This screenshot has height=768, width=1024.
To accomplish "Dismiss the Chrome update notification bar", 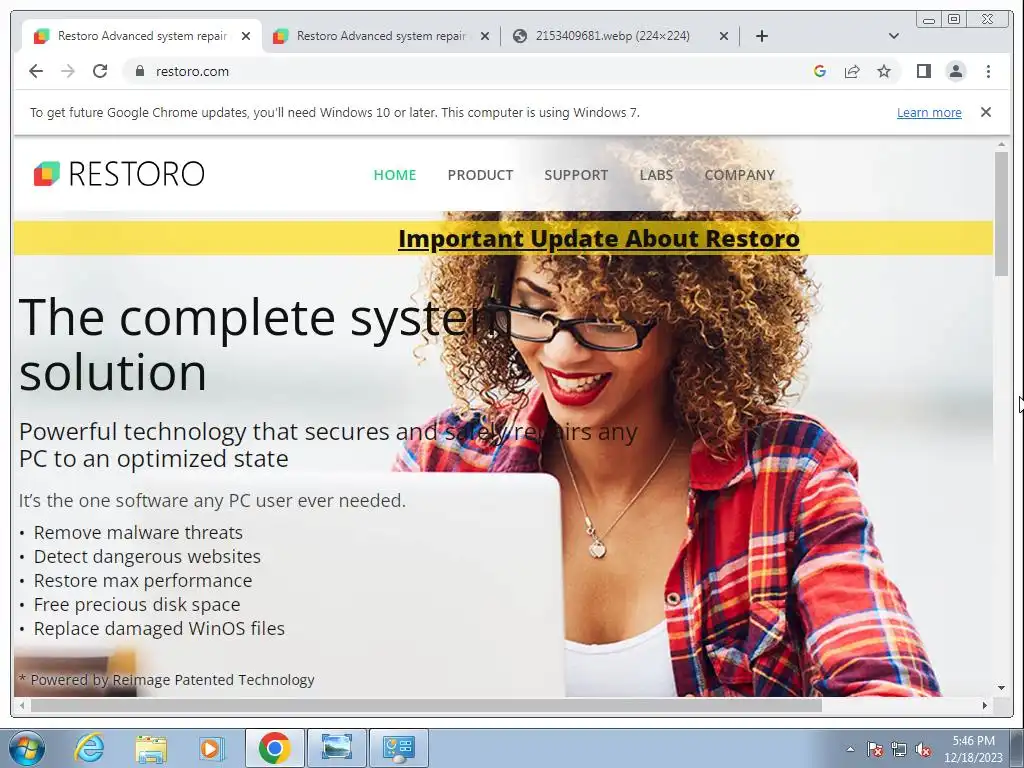I will [985, 112].
